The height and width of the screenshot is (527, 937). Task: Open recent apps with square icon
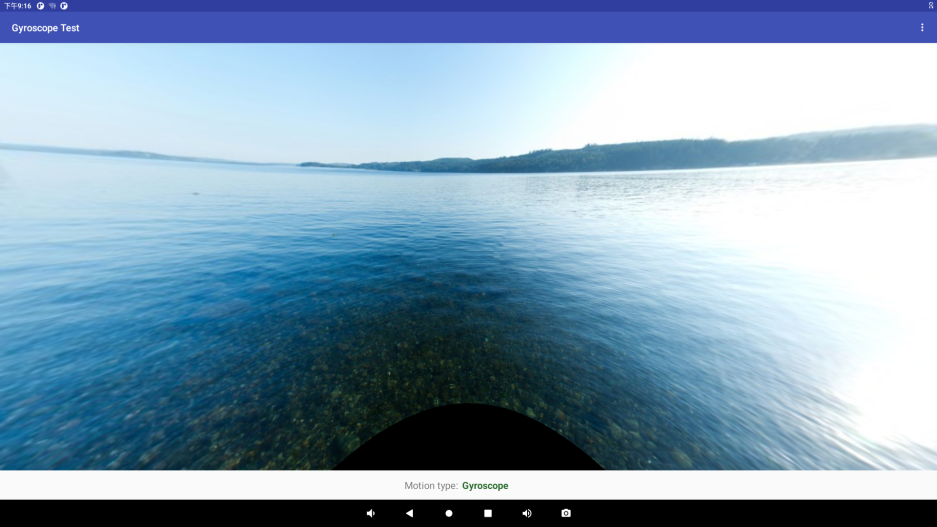[488, 513]
